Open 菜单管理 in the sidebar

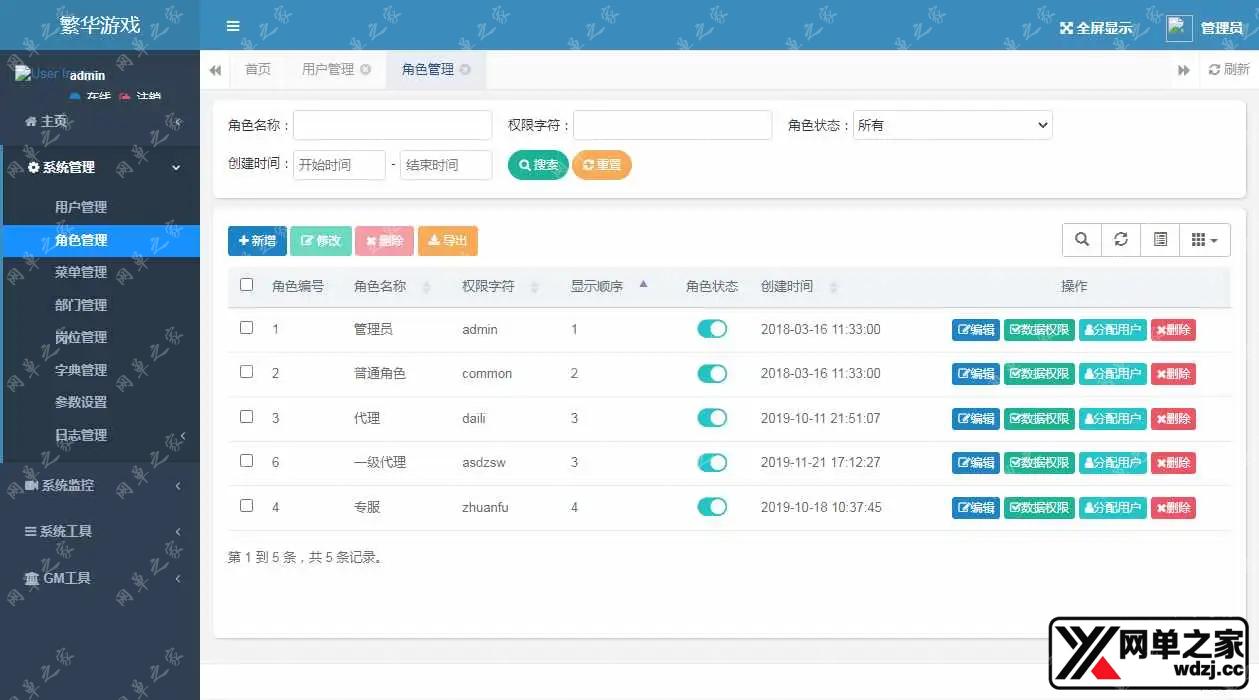tap(81, 272)
